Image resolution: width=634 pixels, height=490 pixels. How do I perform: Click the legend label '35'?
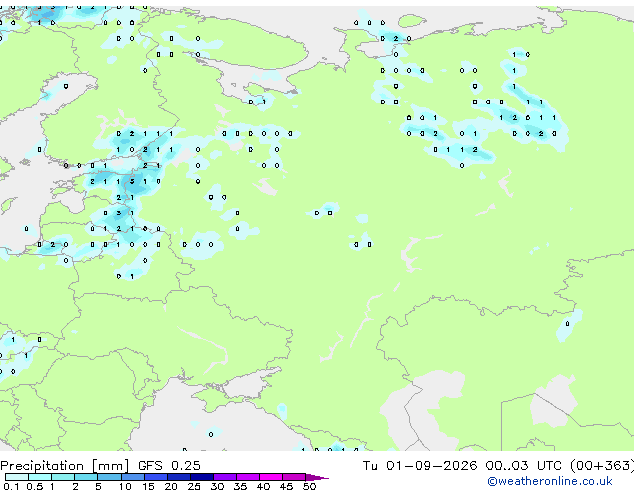[240, 486]
